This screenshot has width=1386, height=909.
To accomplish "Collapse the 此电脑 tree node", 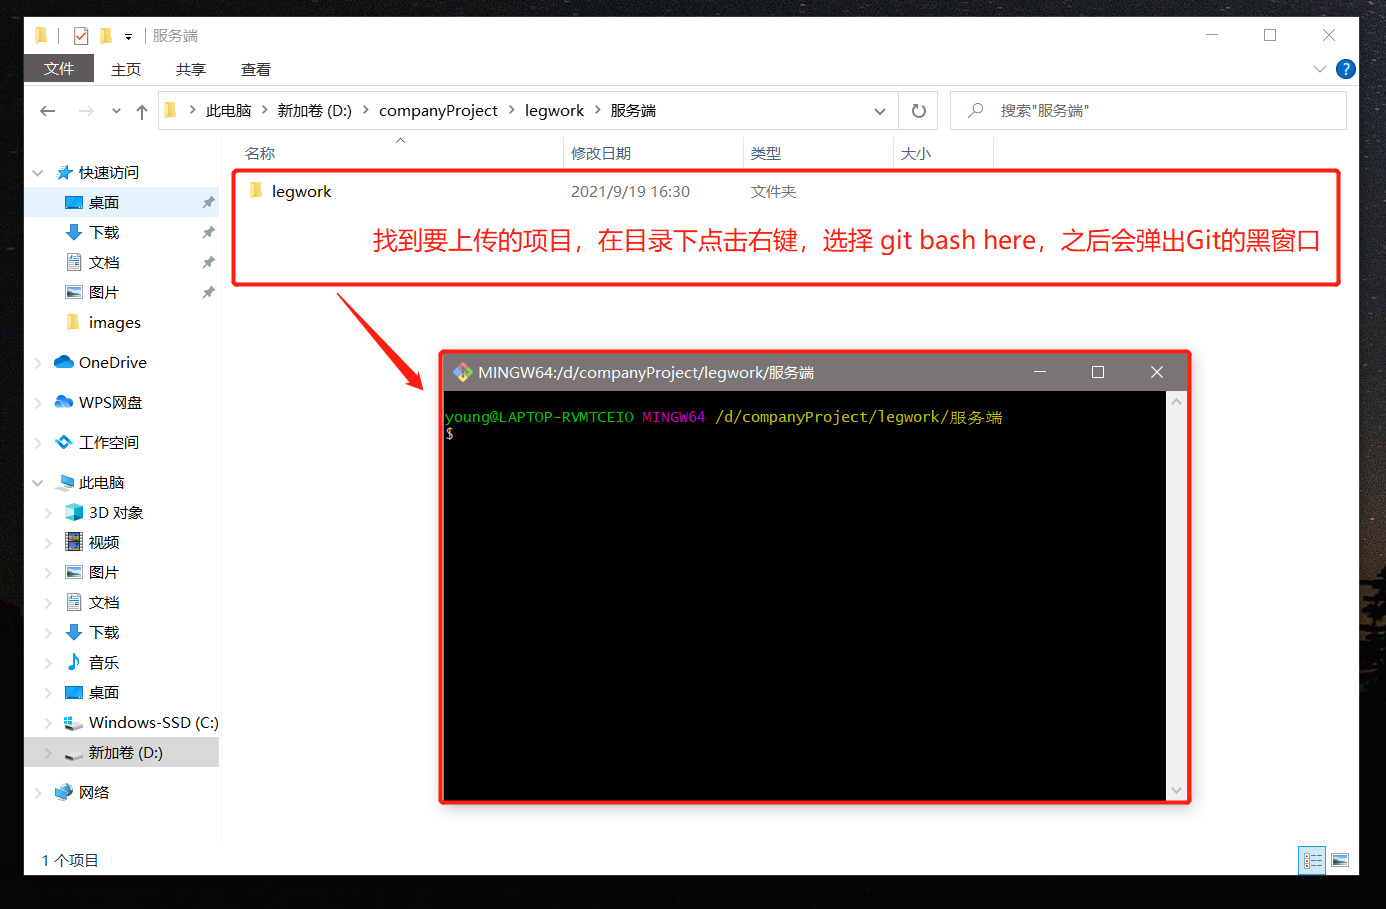I will click(x=38, y=483).
